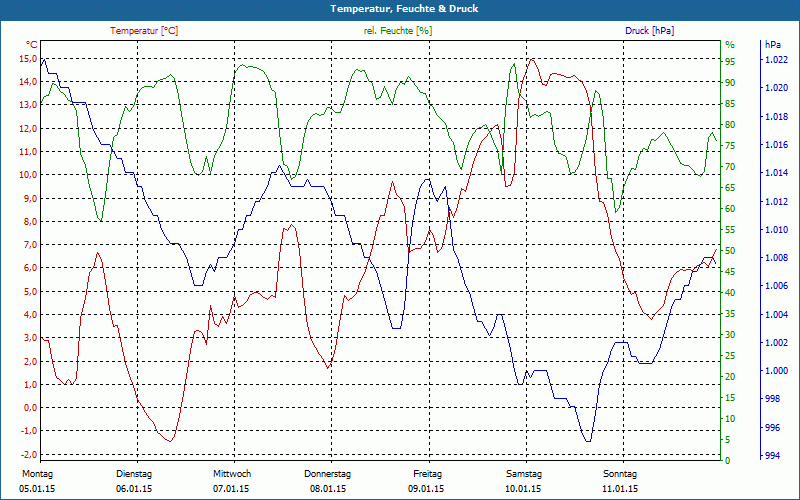Click the '1.014' pressure axis value
This screenshot has width=800, height=500.
click(x=777, y=173)
